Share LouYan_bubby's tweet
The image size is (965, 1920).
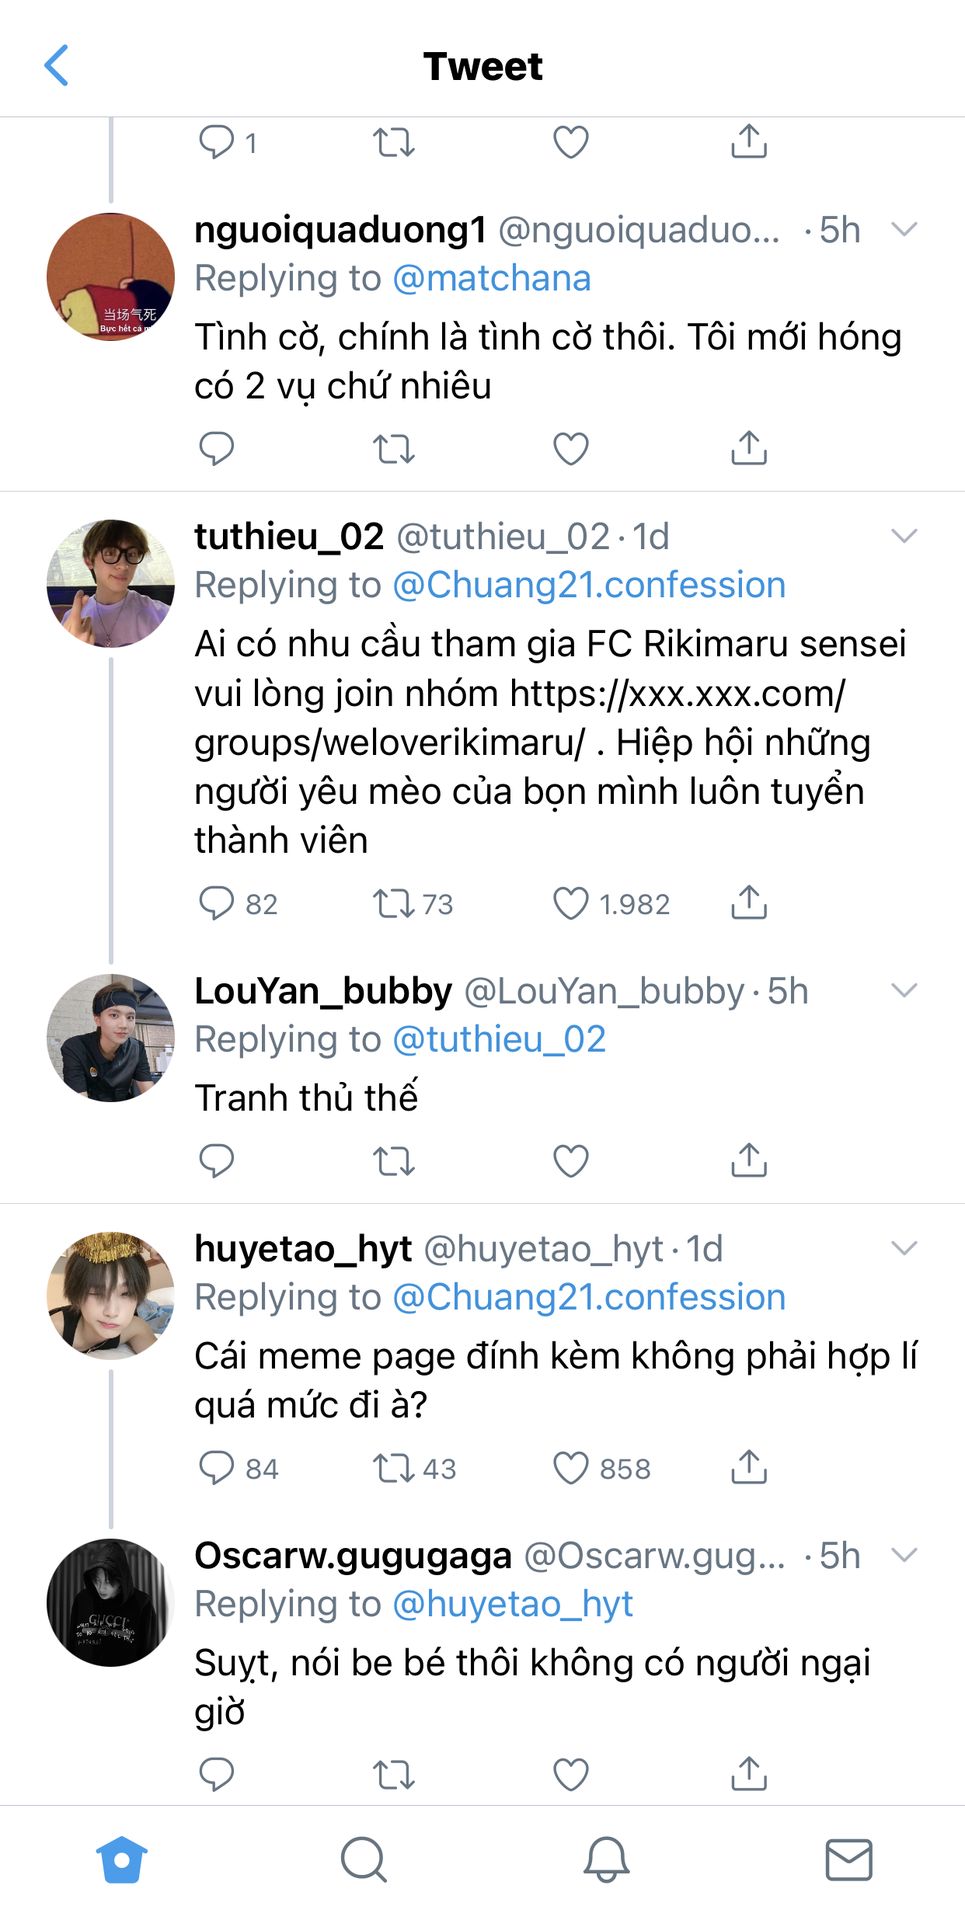tap(749, 1160)
